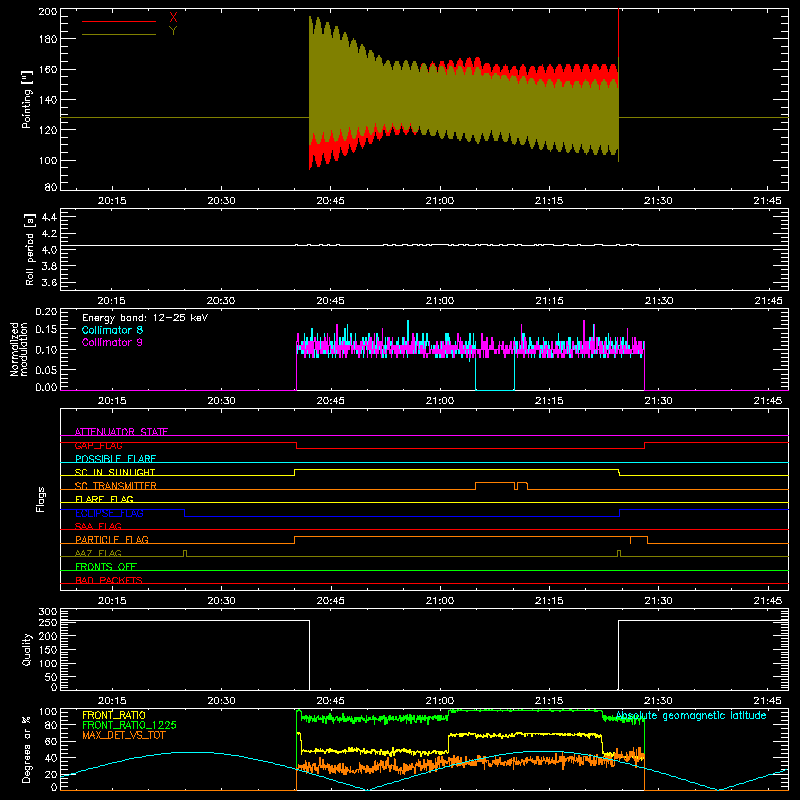Click the 20:45 time label under Roll period plot
This screenshot has width=800, height=800.
pyautogui.click(x=330, y=301)
